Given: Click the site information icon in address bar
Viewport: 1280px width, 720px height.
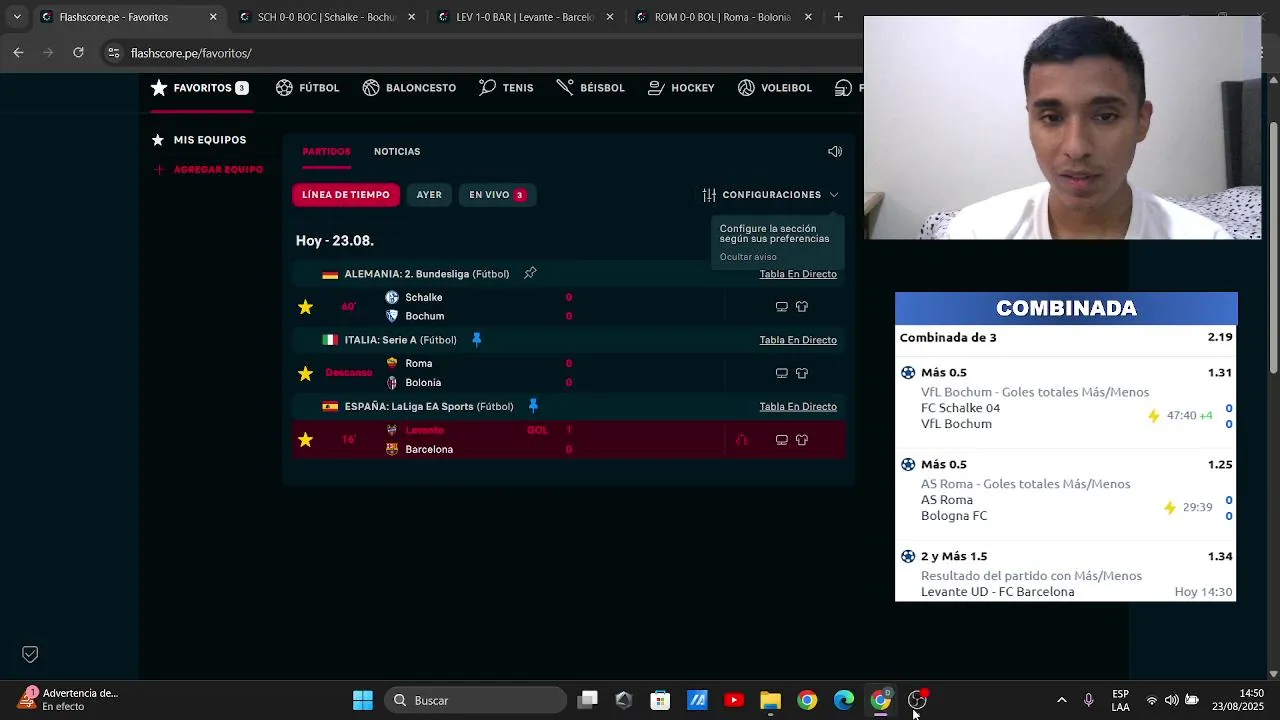Looking at the screenshot, I should pyautogui.click(x=114, y=53).
